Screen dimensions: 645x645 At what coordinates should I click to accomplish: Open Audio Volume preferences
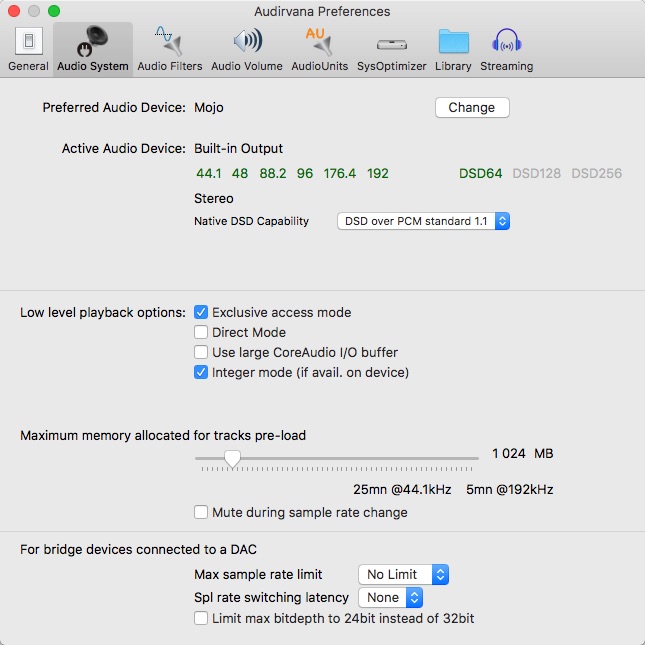pos(247,49)
